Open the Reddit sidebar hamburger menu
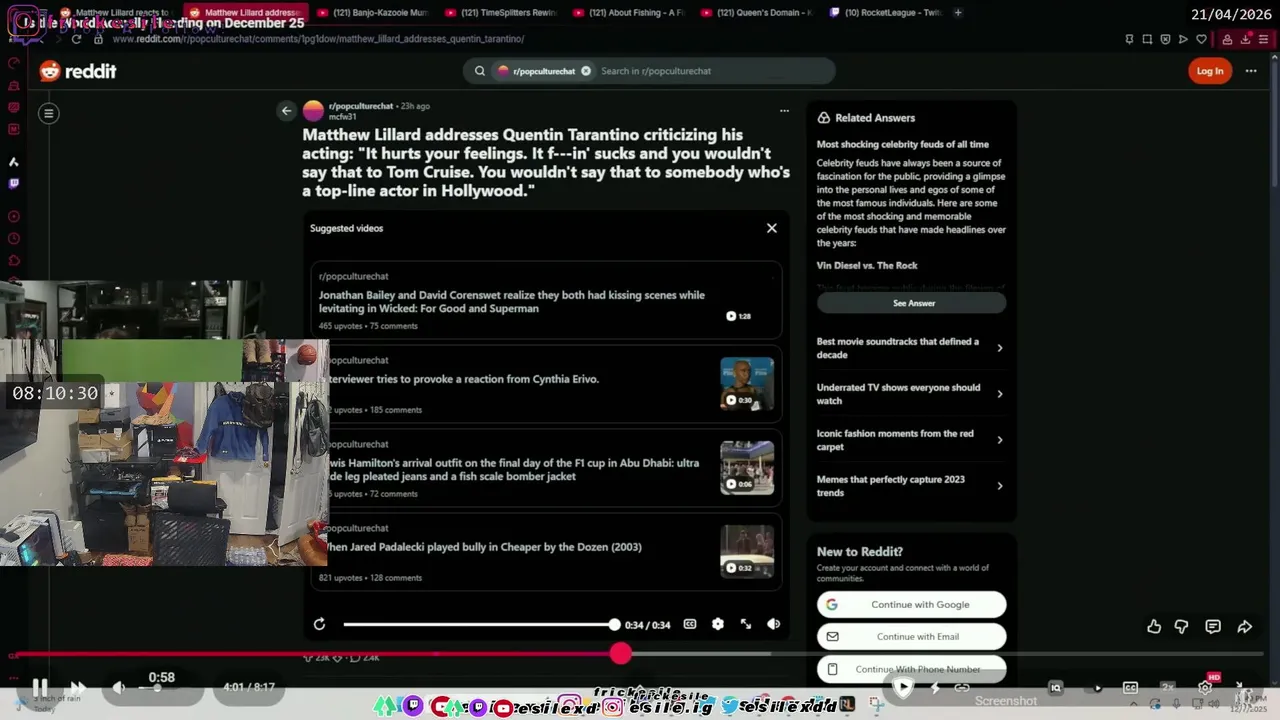Viewport: 1280px width, 720px height. point(48,113)
